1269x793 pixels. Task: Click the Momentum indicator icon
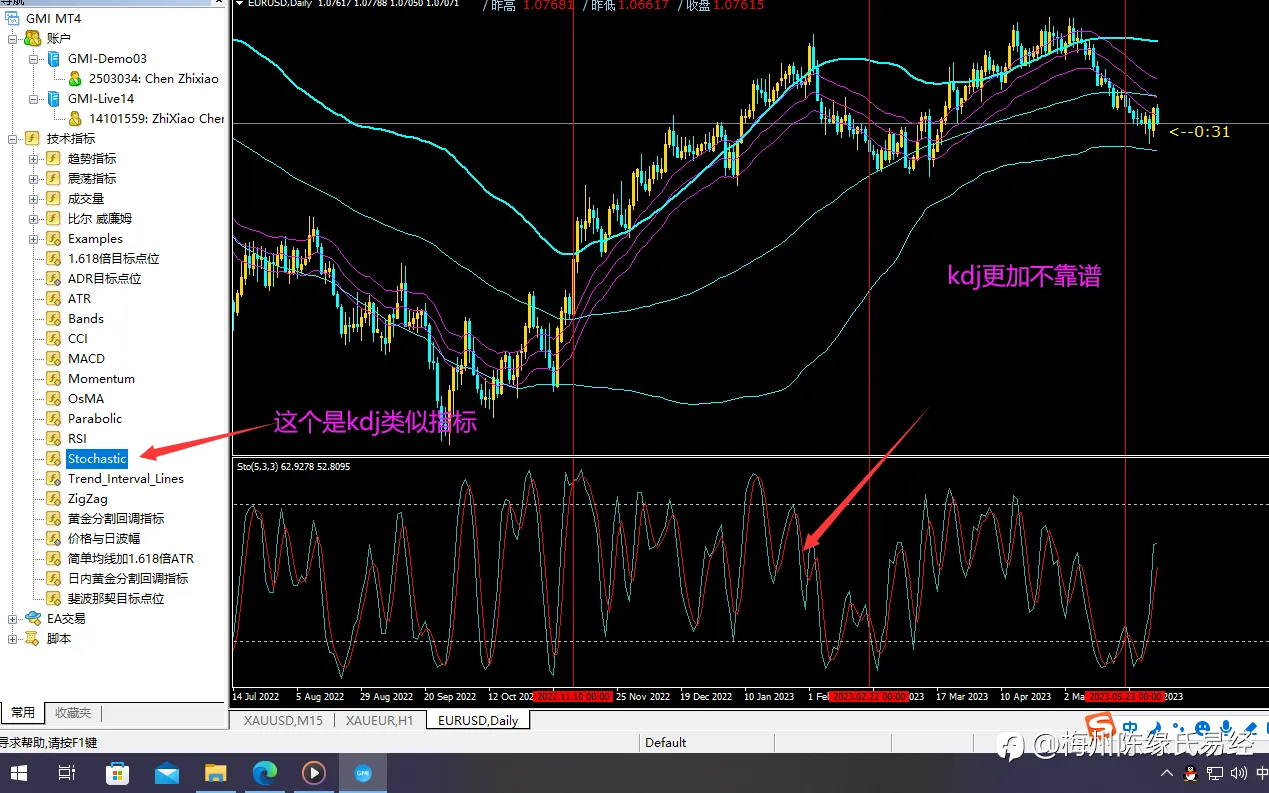coord(53,378)
